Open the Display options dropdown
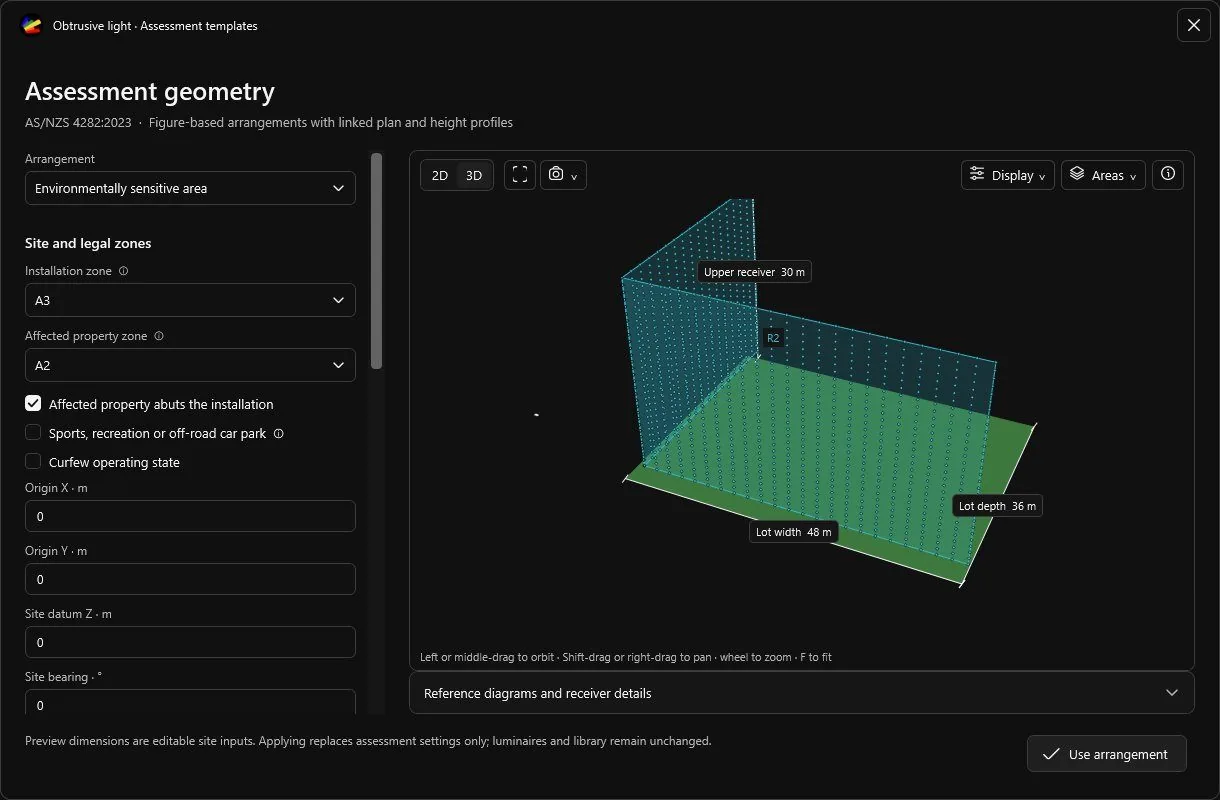This screenshot has width=1220, height=800. pyautogui.click(x=1008, y=175)
